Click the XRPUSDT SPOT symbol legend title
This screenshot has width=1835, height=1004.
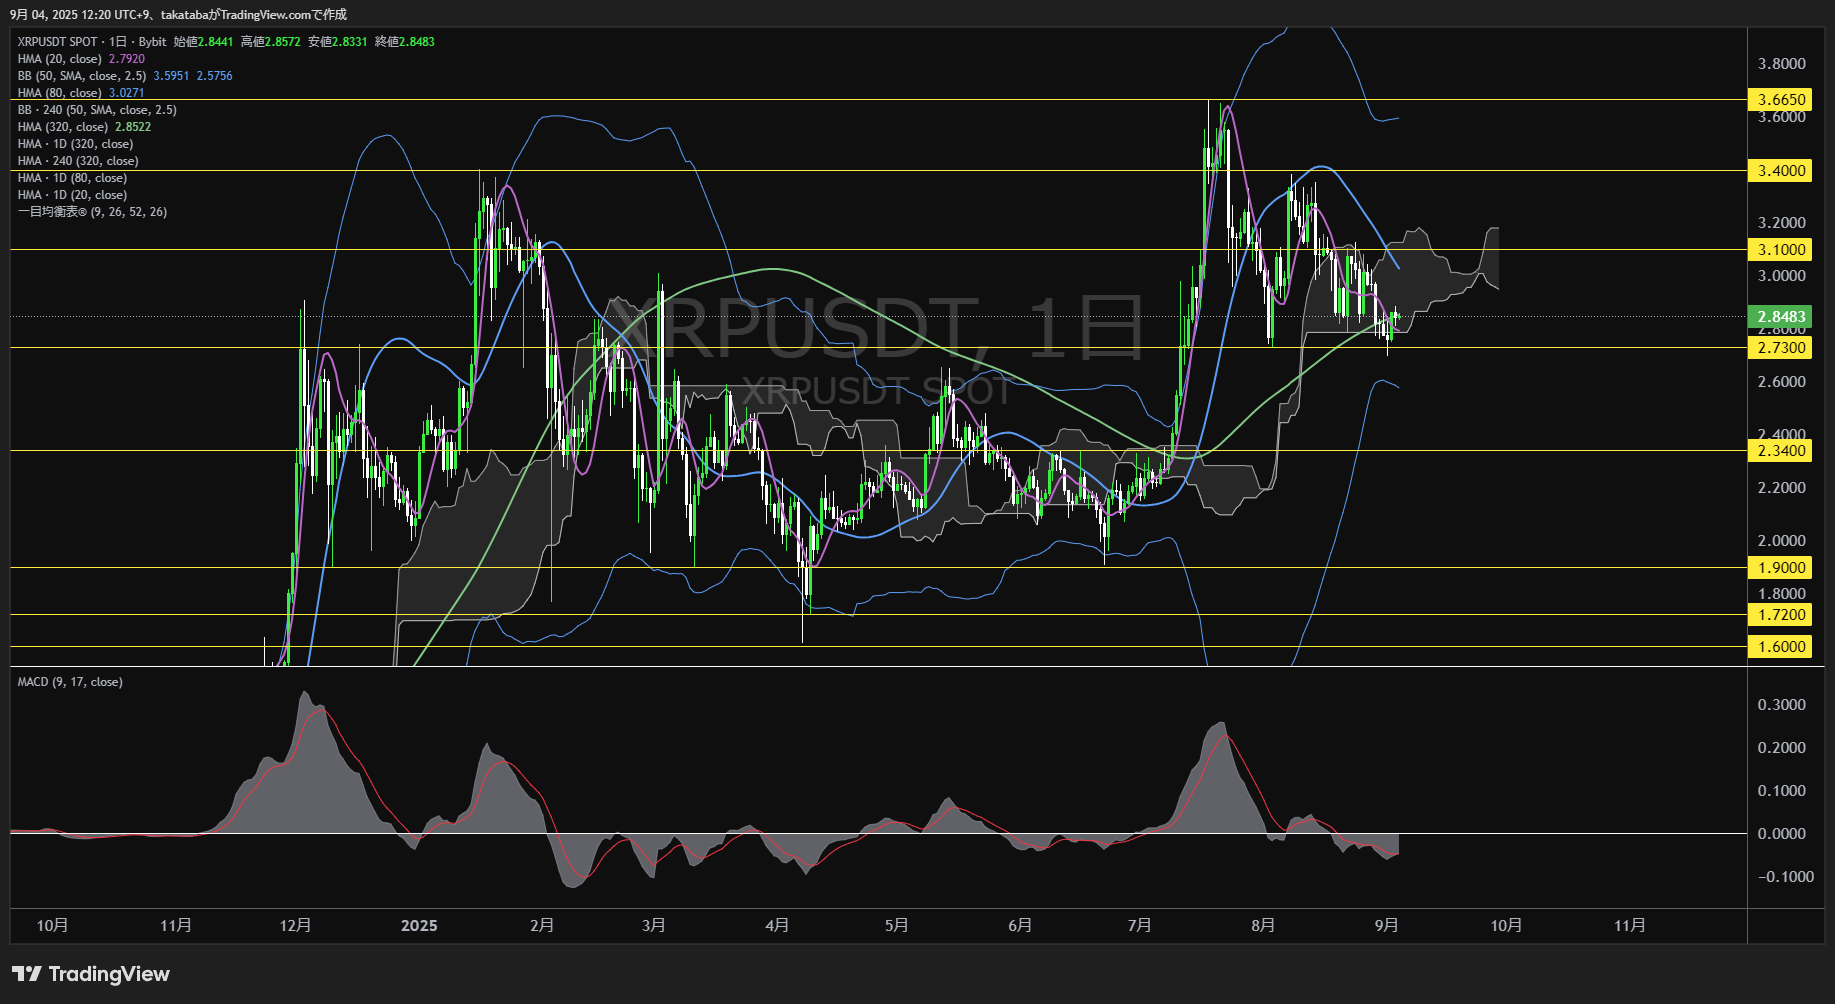92,41
